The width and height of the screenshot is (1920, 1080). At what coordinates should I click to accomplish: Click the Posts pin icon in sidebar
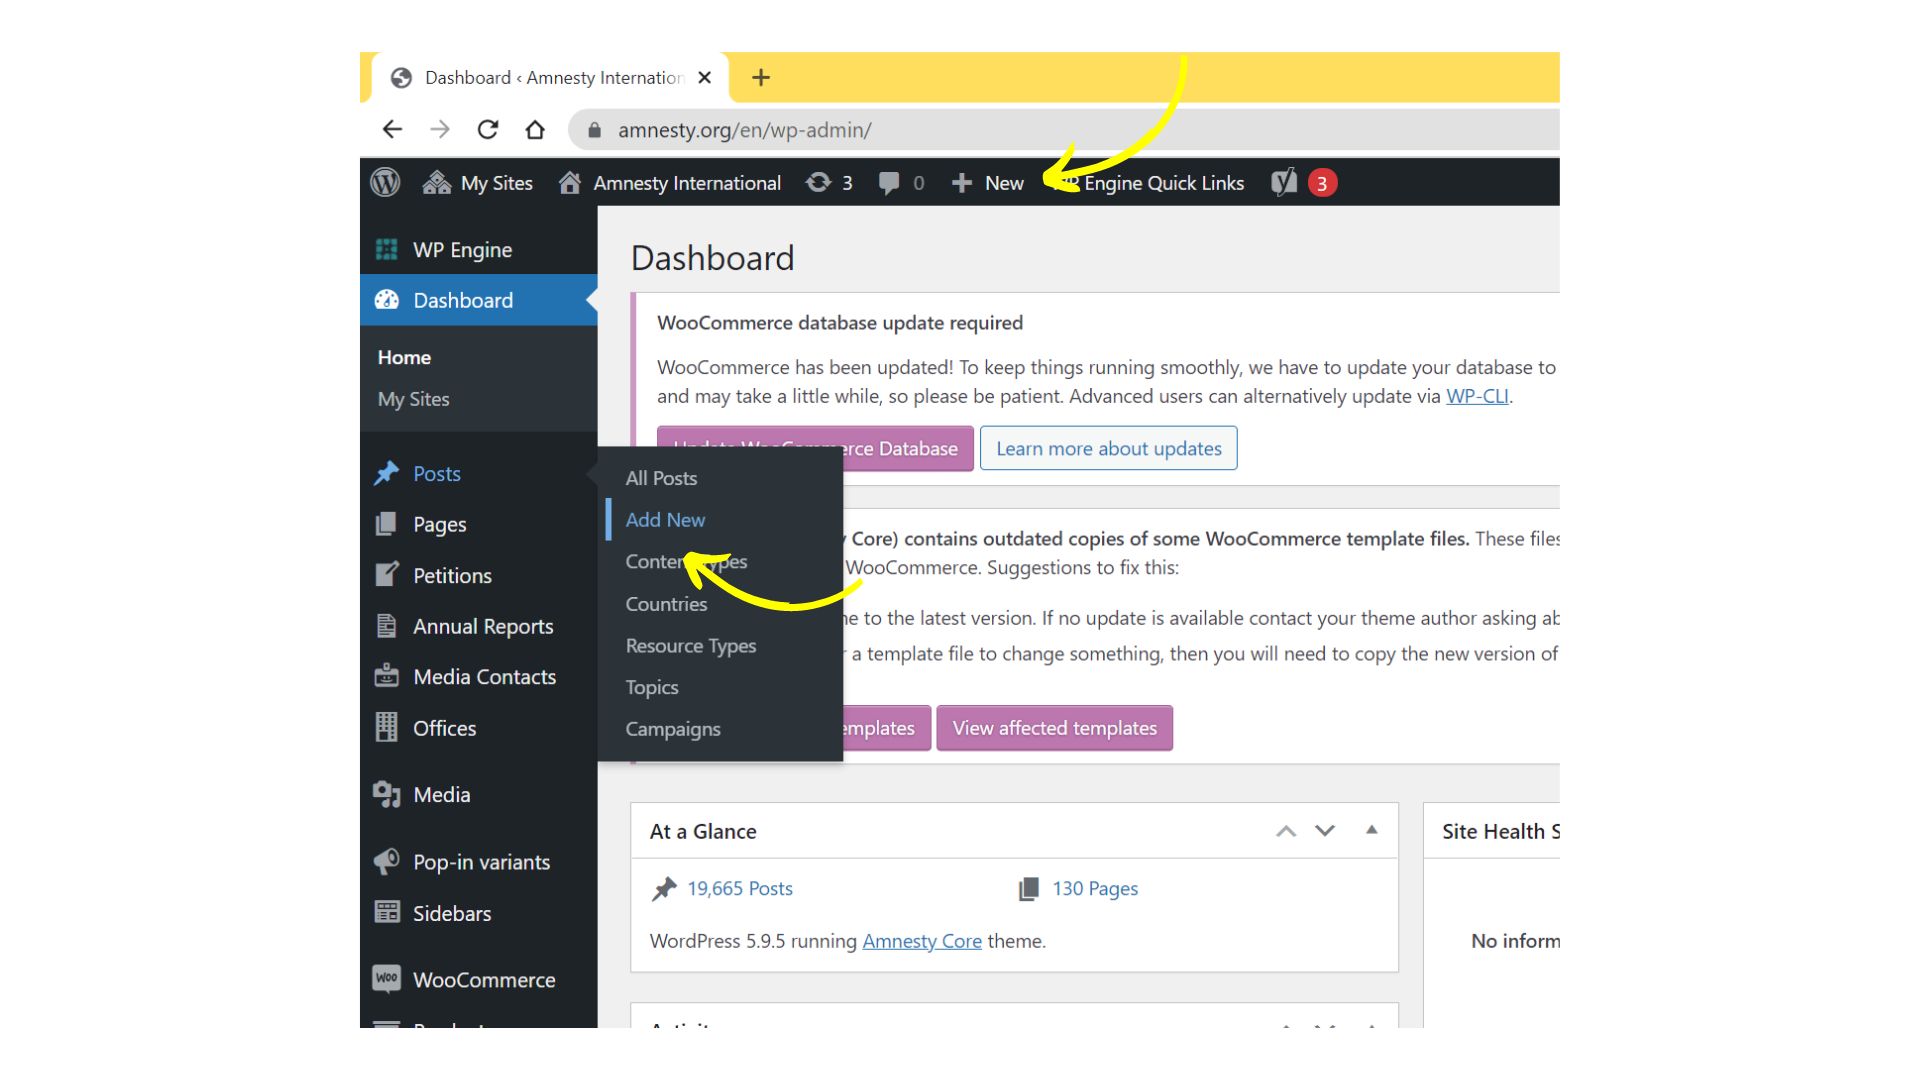[x=386, y=474]
